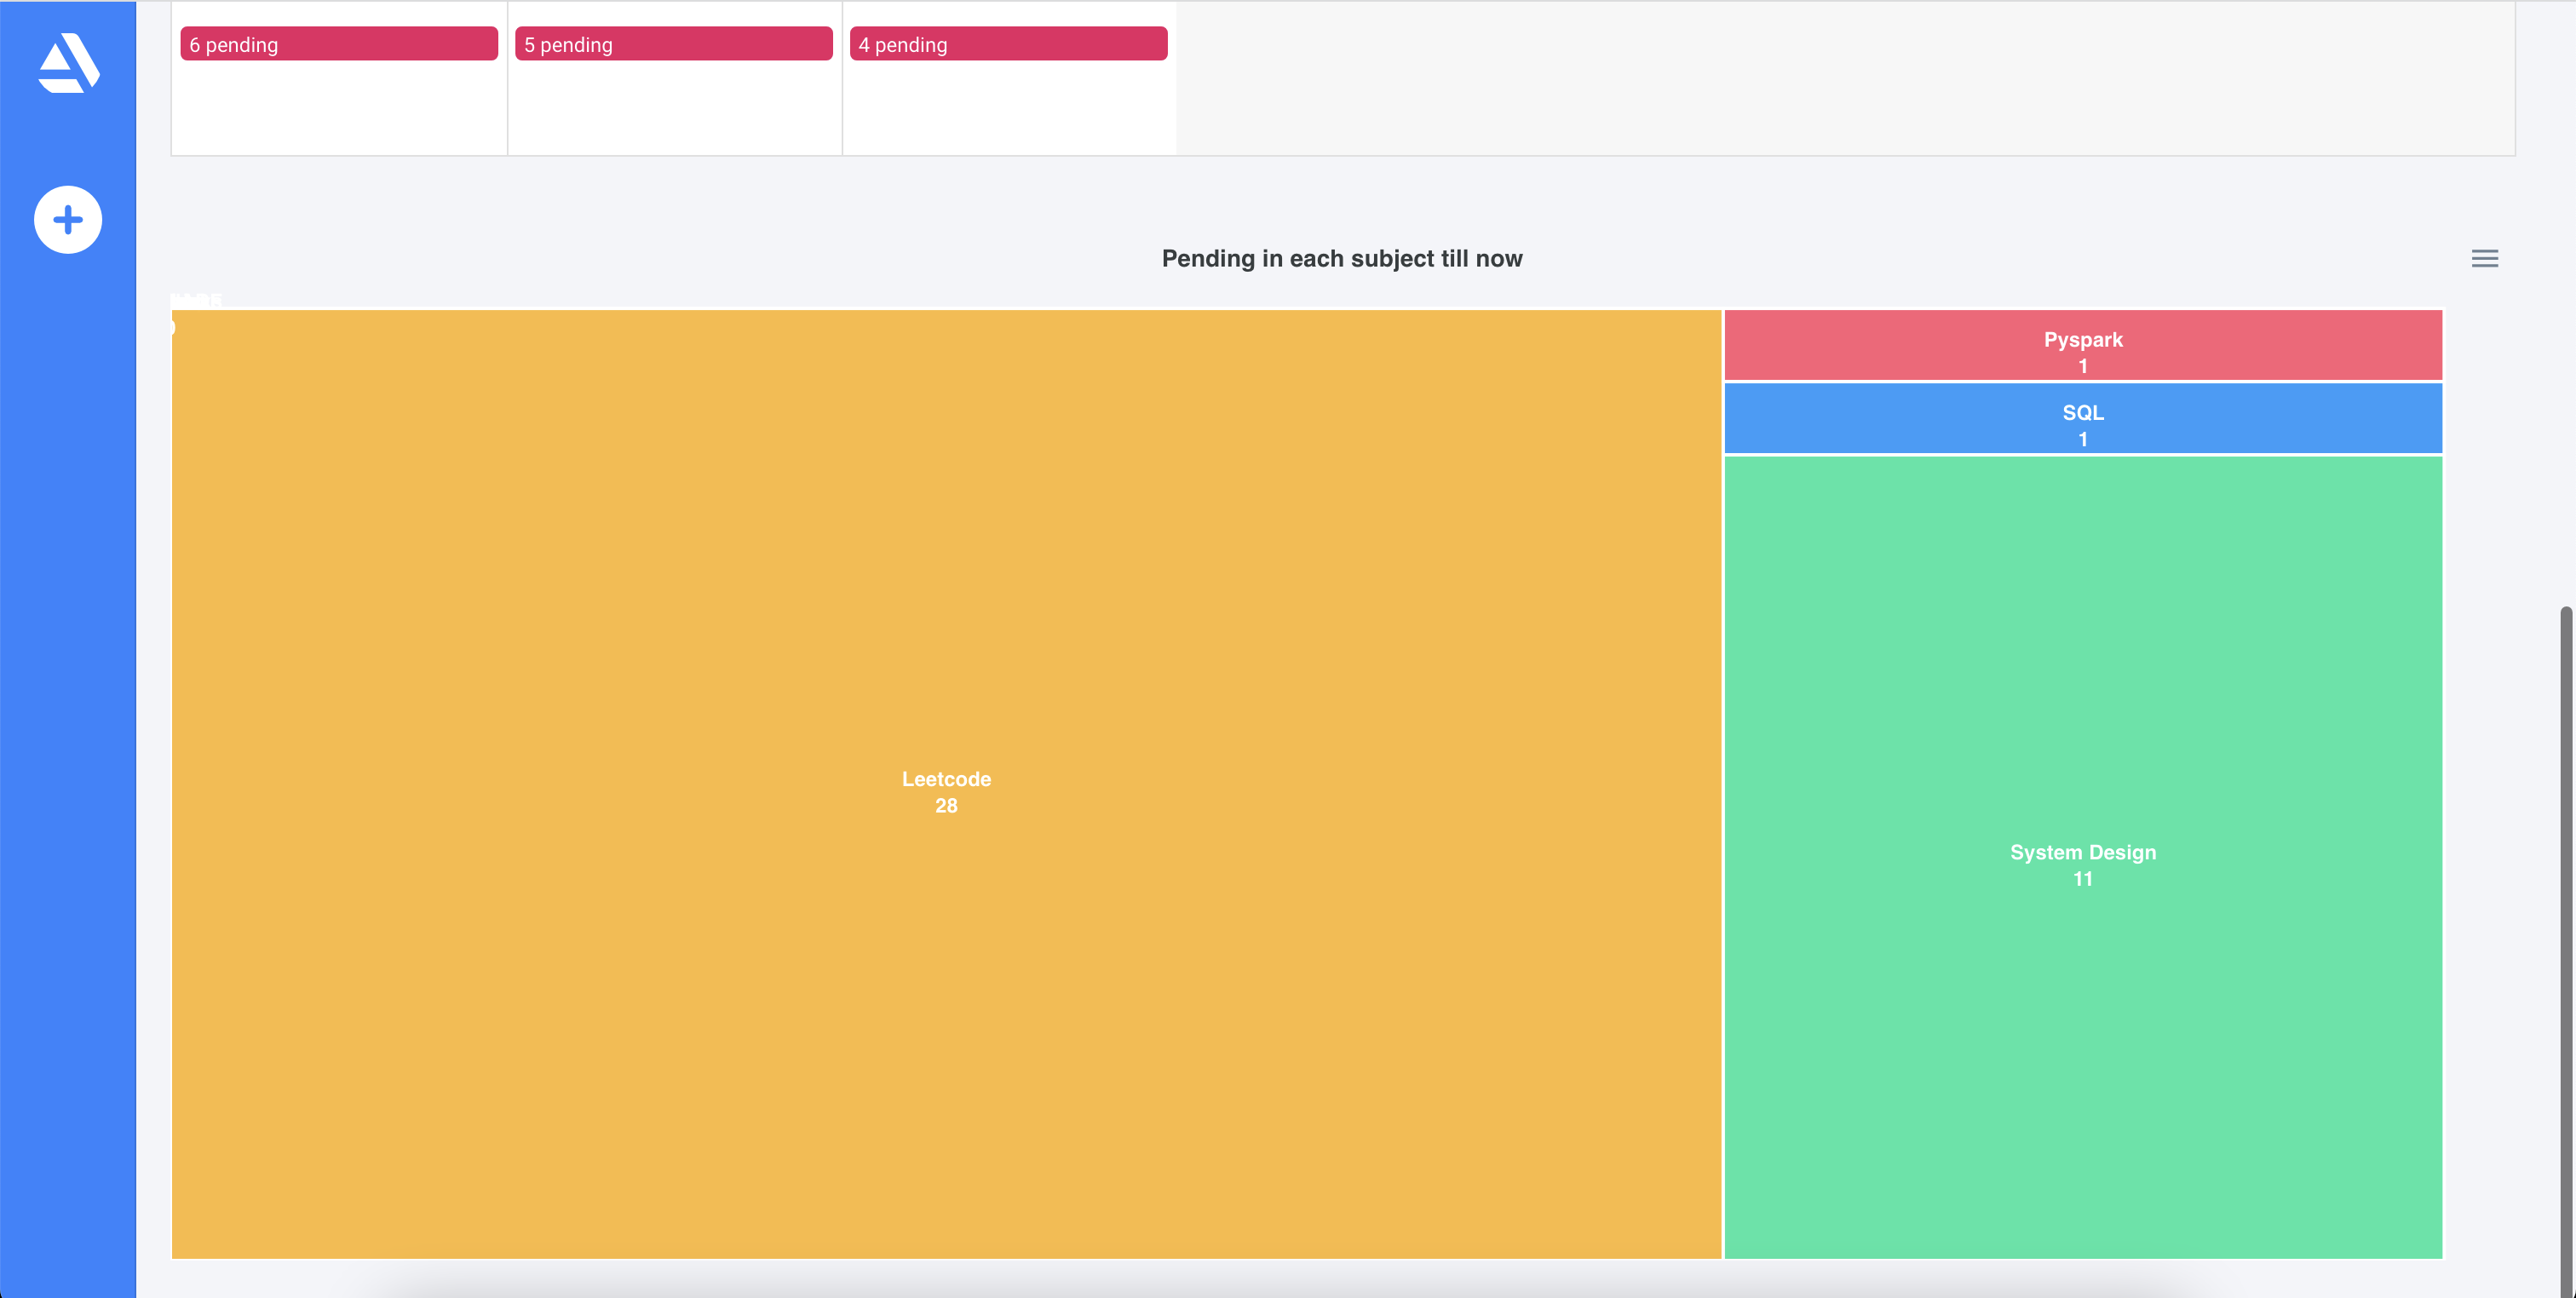Click the garbled white label at chart corner
Image resolution: width=2576 pixels, height=1298 pixels.
coord(196,299)
